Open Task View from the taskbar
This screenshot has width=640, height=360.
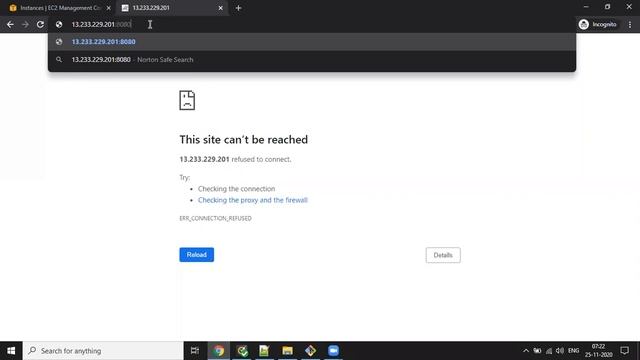tap(195, 351)
